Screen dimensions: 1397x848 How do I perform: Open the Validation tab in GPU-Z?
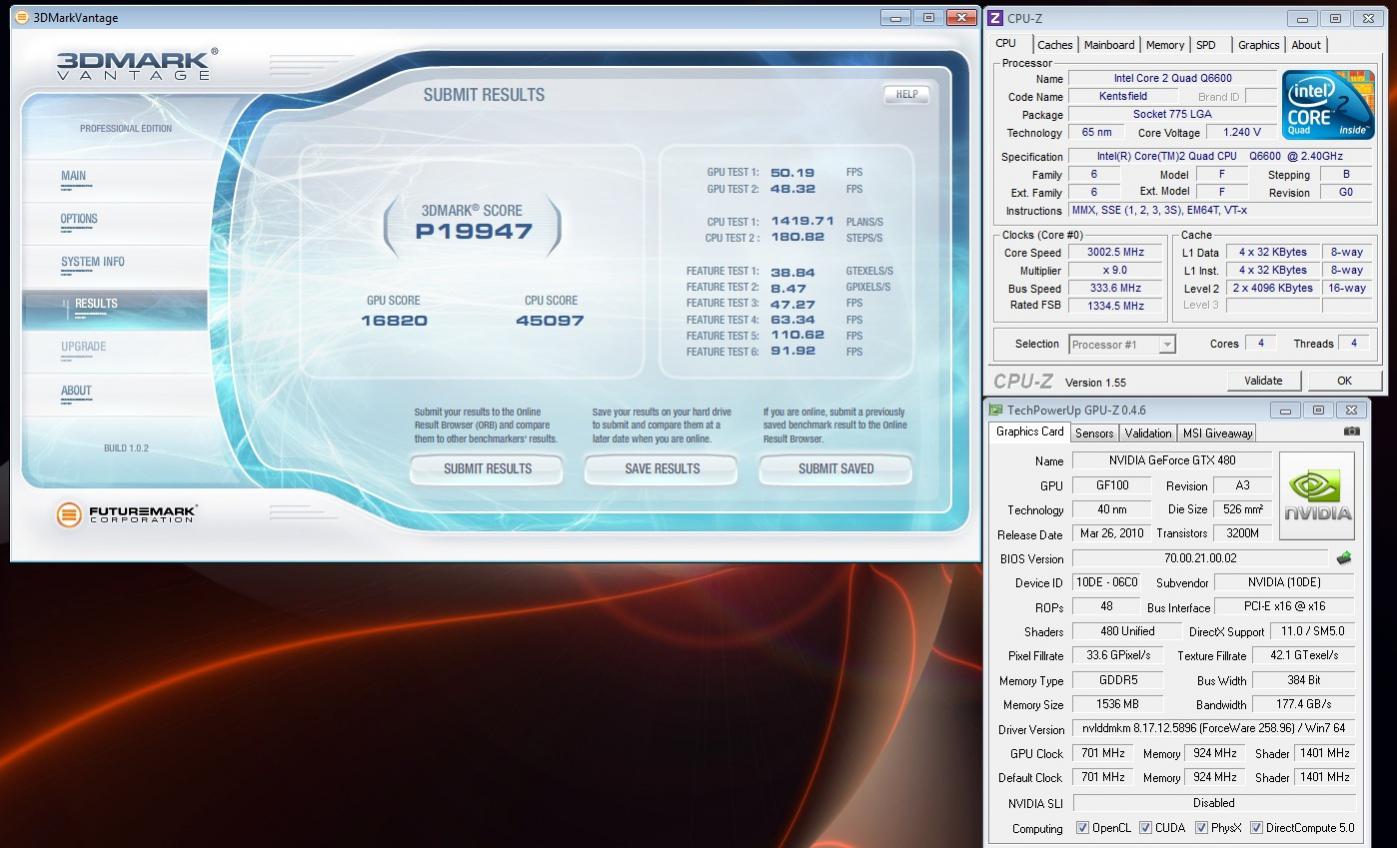coord(1148,433)
